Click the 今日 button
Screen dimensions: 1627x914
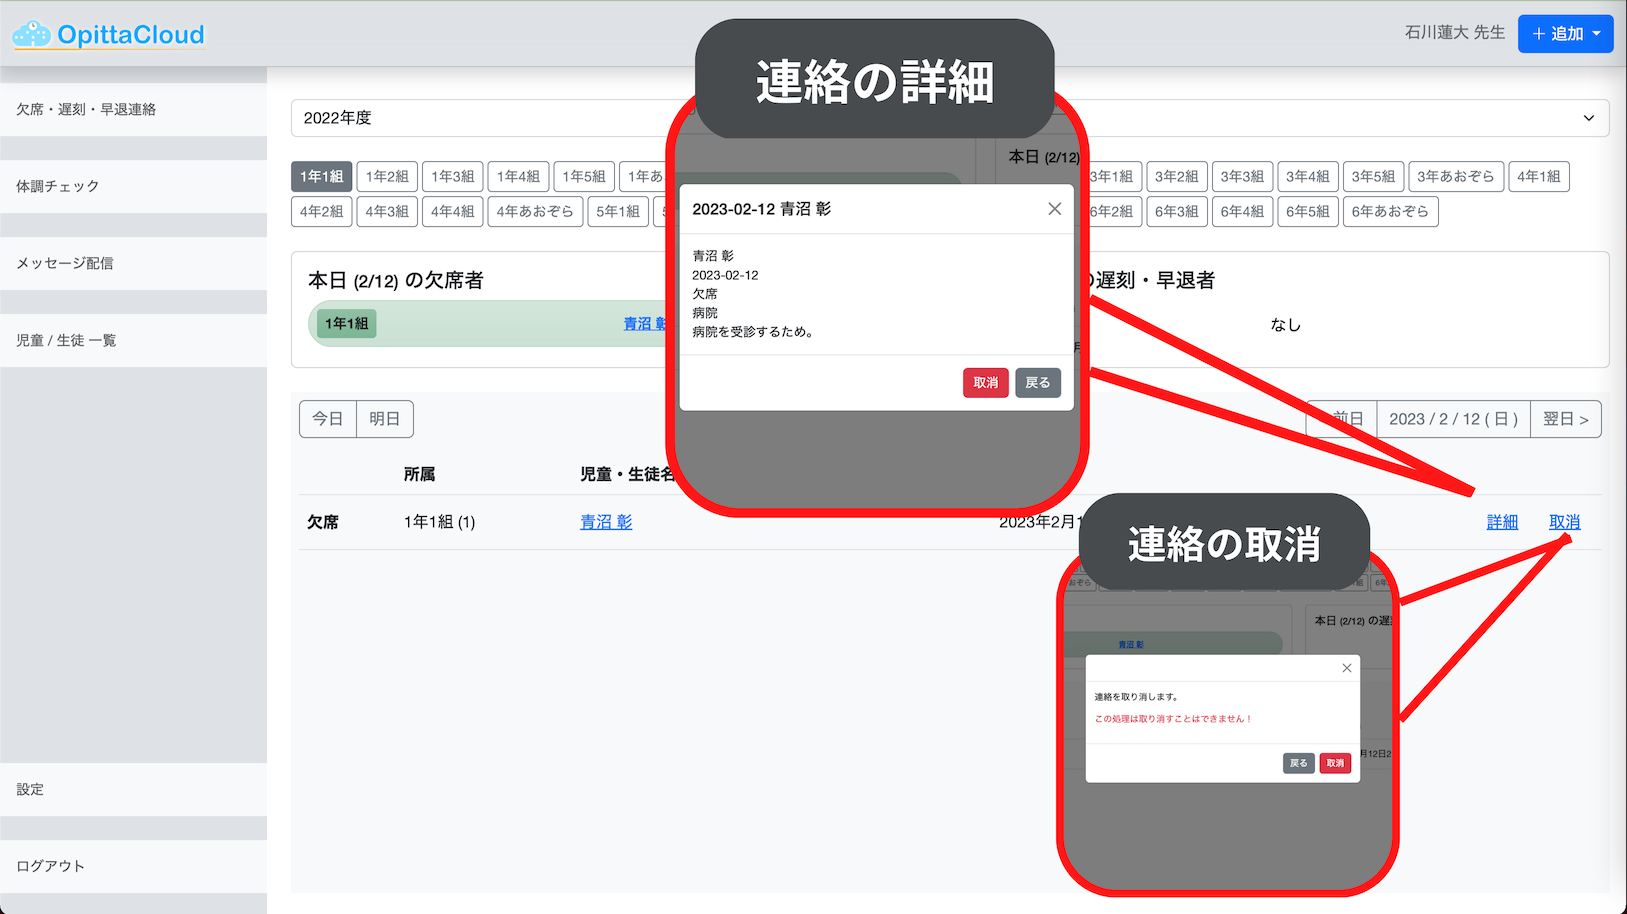tap(328, 419)
